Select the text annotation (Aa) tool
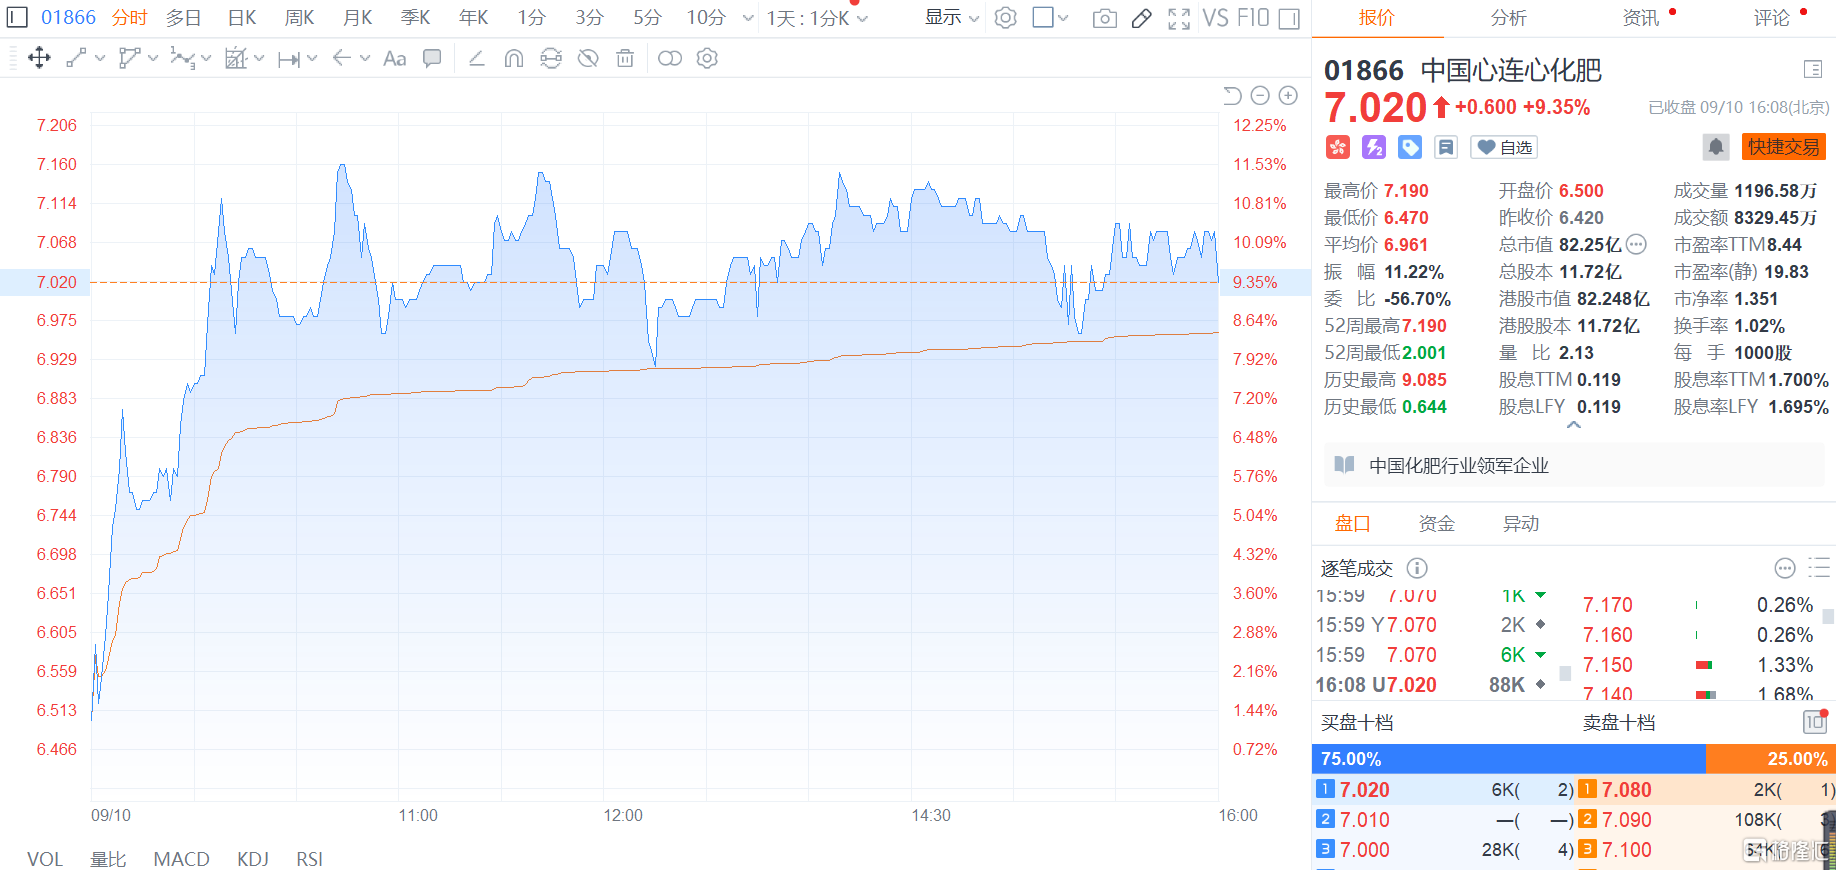The height and width of the screenshot is (870, 1836). coord(395,59)
